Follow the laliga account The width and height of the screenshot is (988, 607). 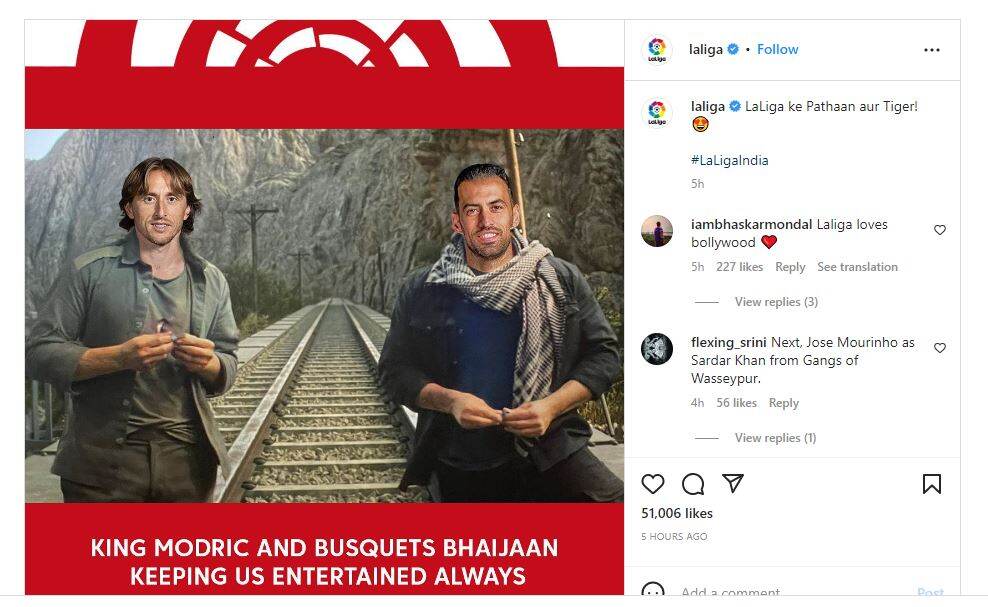(x=778, y=49)
